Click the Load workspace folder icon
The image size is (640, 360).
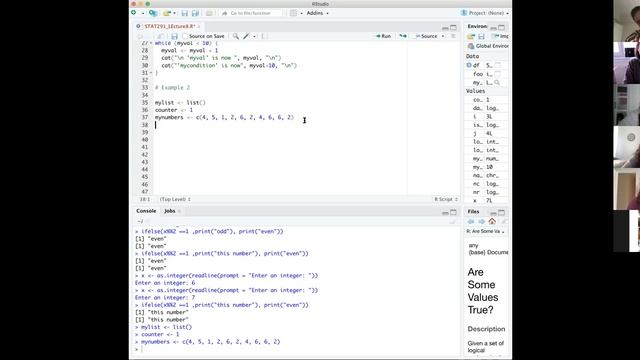click(x=471, y=36)
